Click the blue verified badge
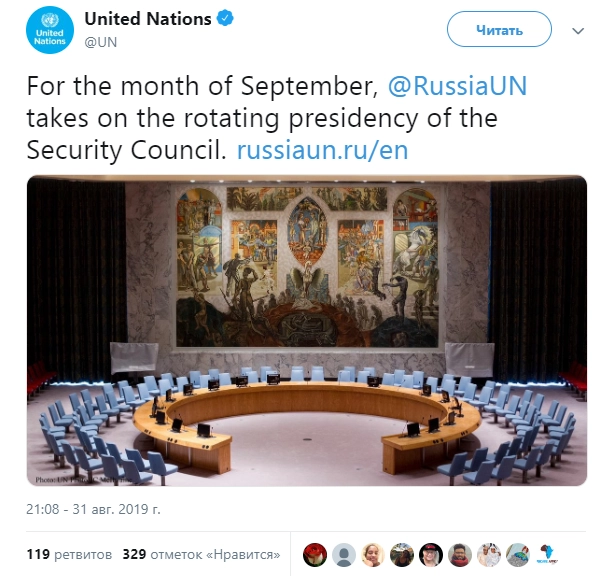The image size is (604, 576). pyautogui.click(x=226, y=19)
